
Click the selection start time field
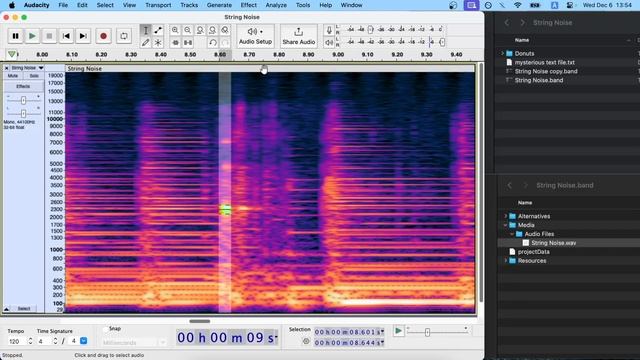[349, 332]
